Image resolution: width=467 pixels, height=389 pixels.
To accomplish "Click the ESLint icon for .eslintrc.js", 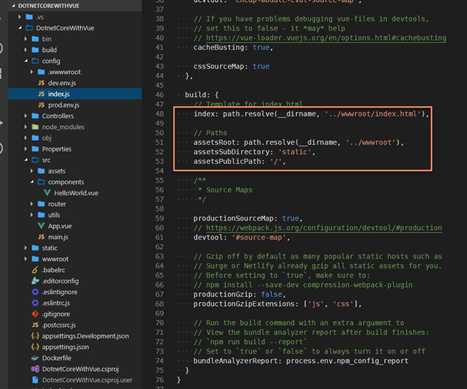I will click(35, 303).
